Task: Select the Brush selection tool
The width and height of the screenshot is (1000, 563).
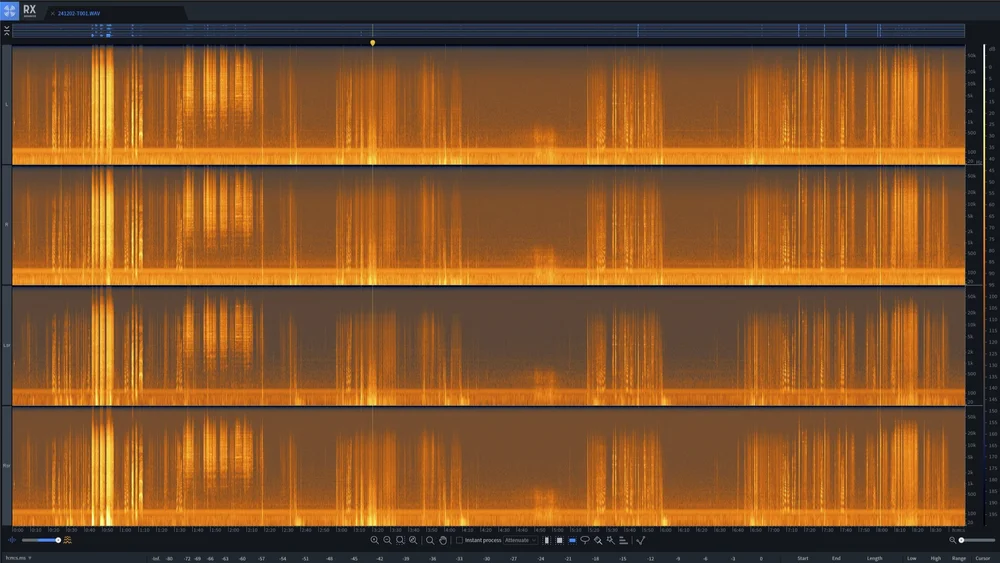Action: click(x=598, y=540)
